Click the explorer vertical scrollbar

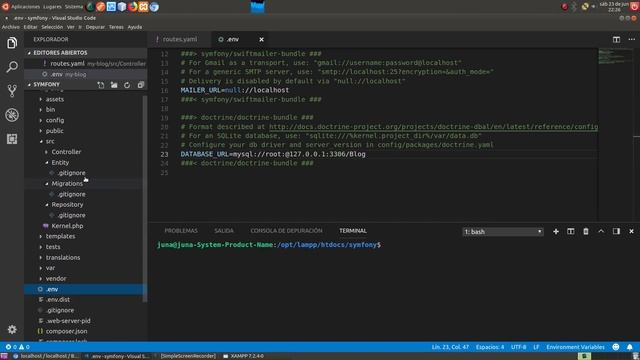coord(145,199)
